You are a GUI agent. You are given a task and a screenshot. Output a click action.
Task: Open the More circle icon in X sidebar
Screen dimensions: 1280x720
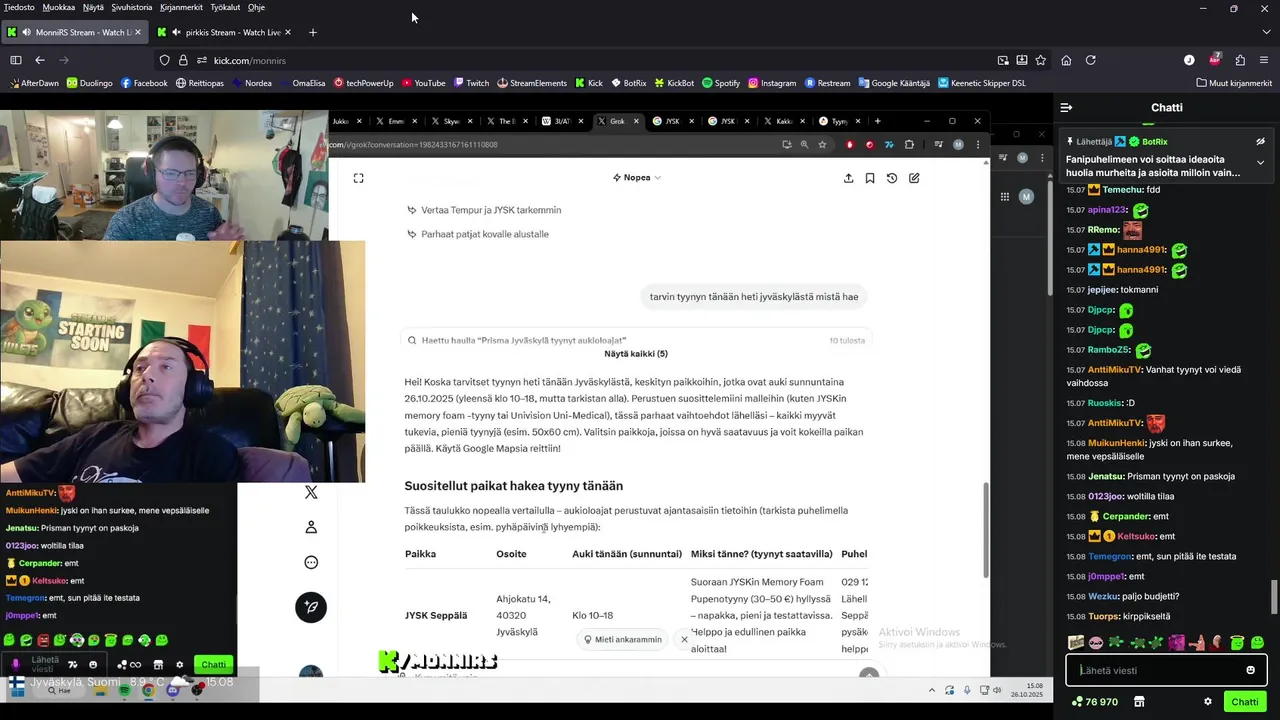(311, 562)
